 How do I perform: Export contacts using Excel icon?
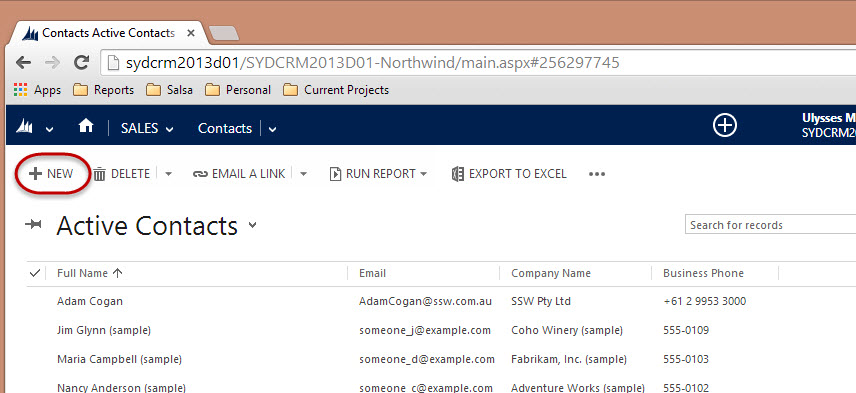457,174
